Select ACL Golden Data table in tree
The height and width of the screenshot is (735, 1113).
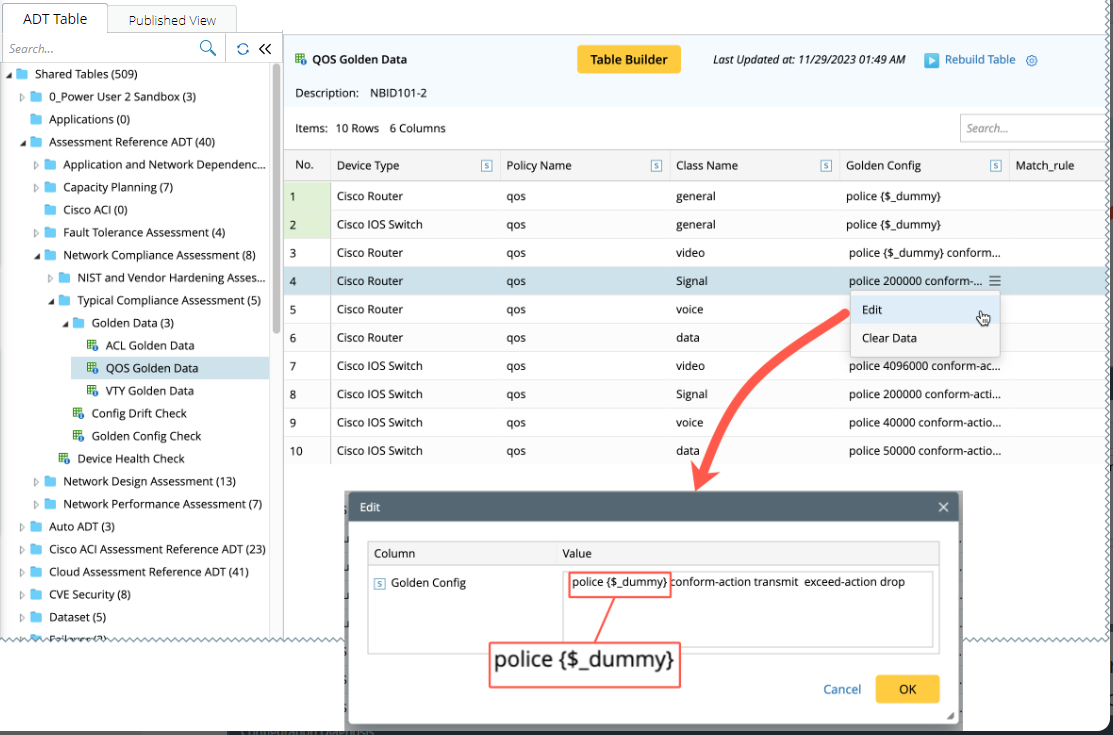pyautogui.click(x=149, y=346)
